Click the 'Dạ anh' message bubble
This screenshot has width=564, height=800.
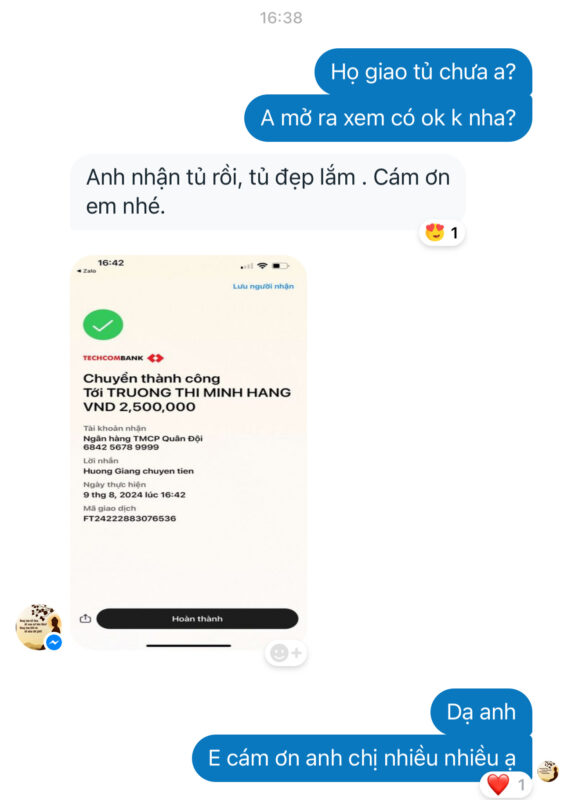point(481,712)
